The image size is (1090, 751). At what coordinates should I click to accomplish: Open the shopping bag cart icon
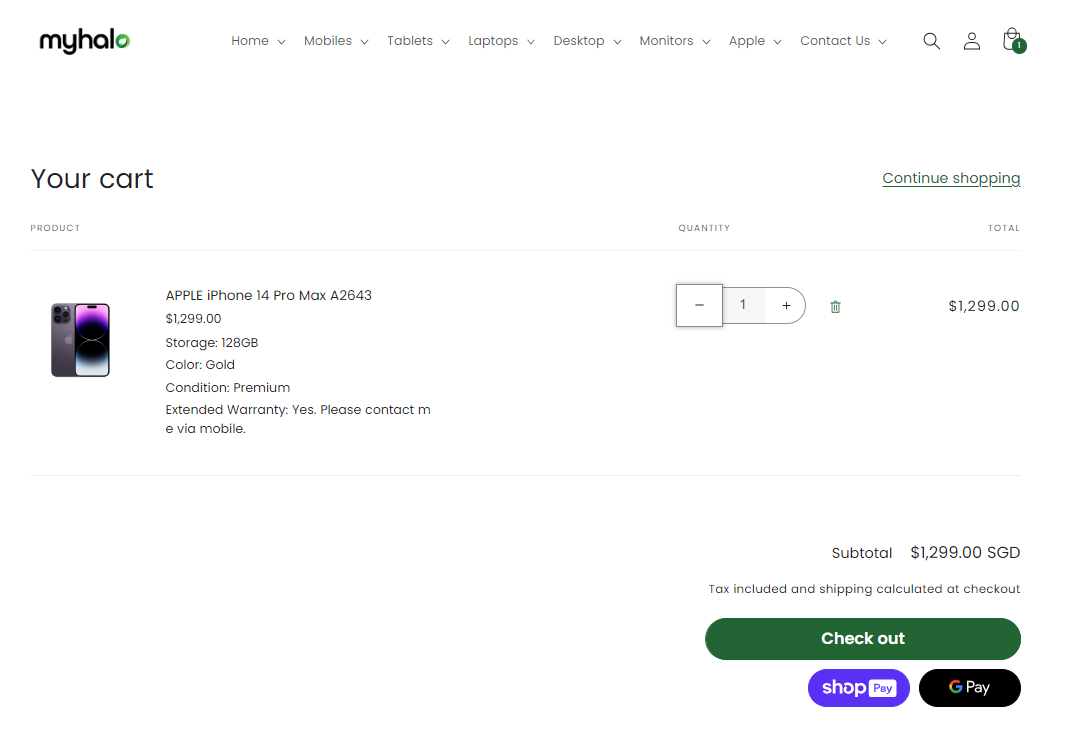(1012, 41)
